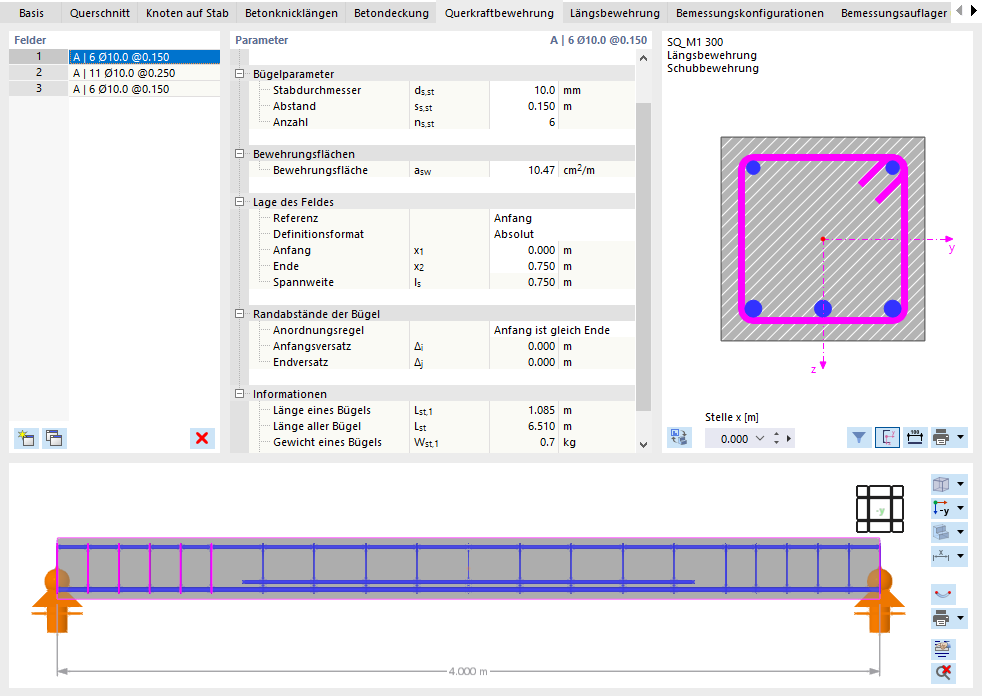Toggle the member dimension x icon

(x=941, y=556)
